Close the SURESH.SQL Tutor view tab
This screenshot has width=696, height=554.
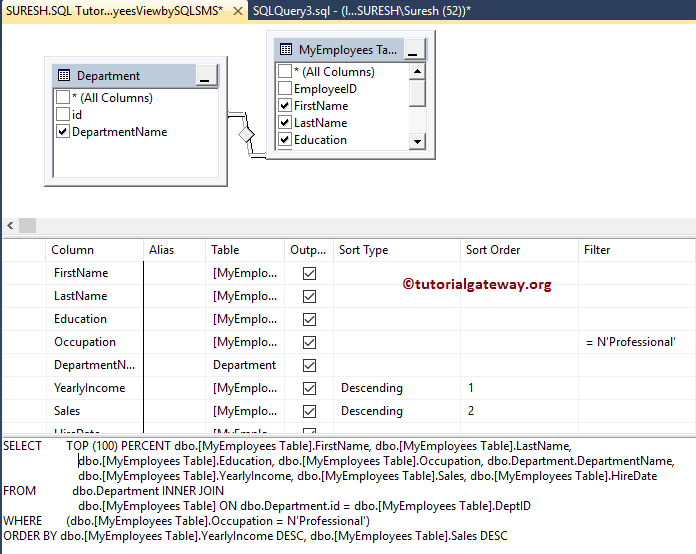point(238,11)
